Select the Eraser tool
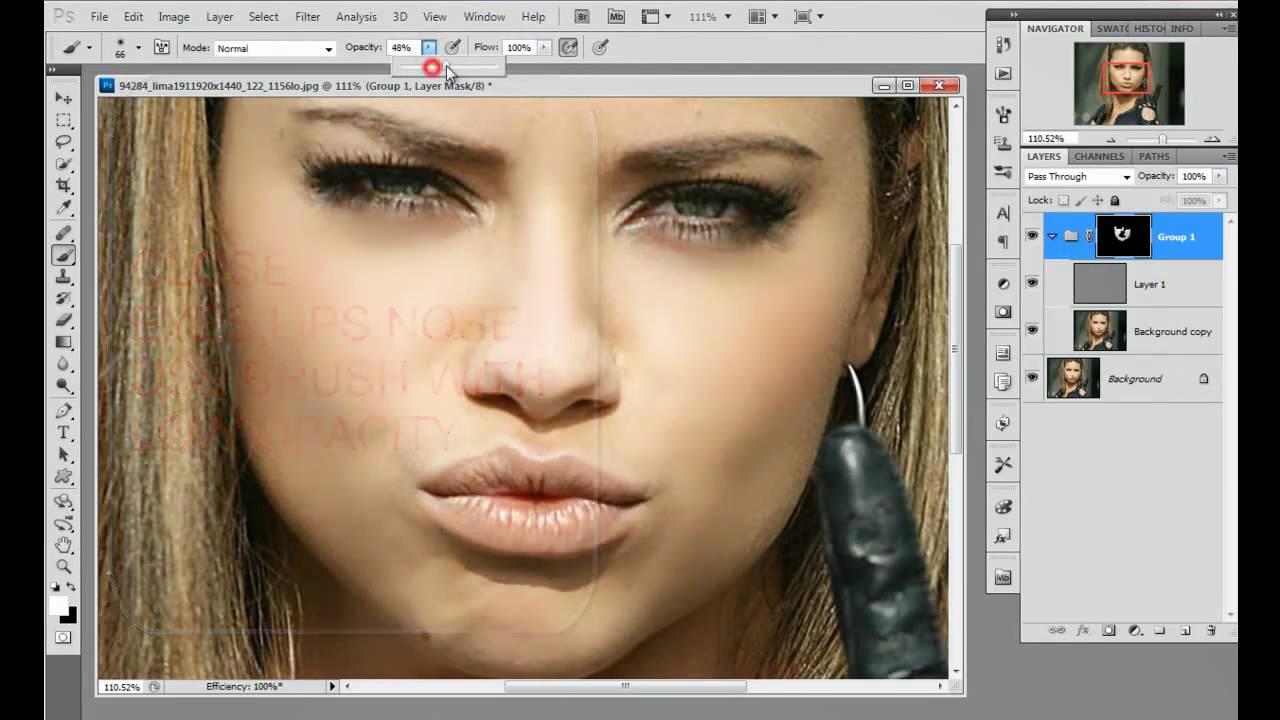1280x720 pixels. pos(64,321)
